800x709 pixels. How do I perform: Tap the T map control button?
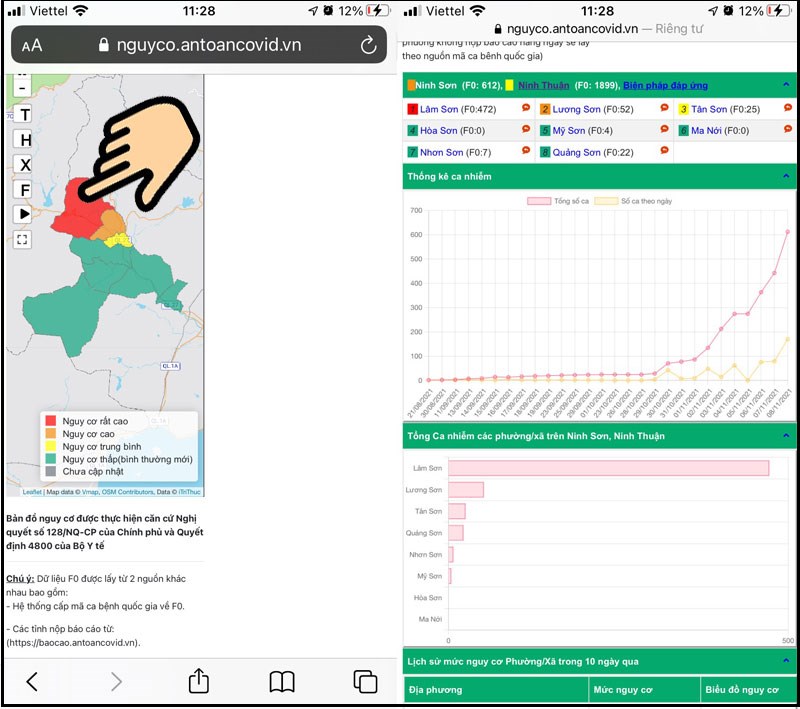tap(22, 114)
